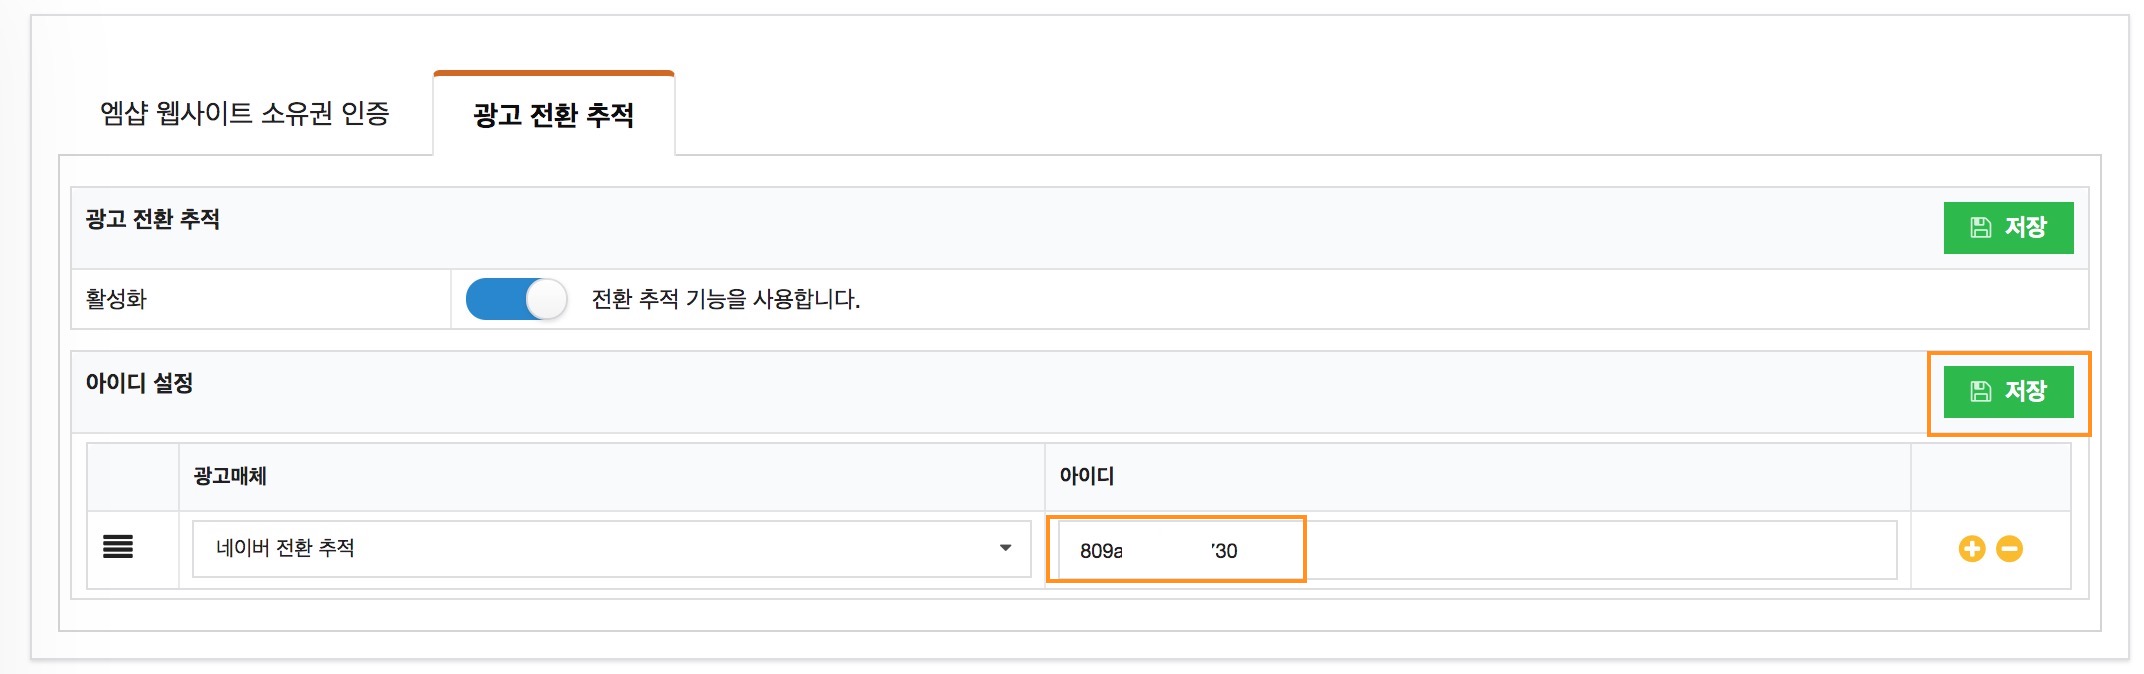
Task: Switch to the 엠샵 웹사이트 소유권 인증 tab
Action: pyautogui.click(x=245, y=114)
